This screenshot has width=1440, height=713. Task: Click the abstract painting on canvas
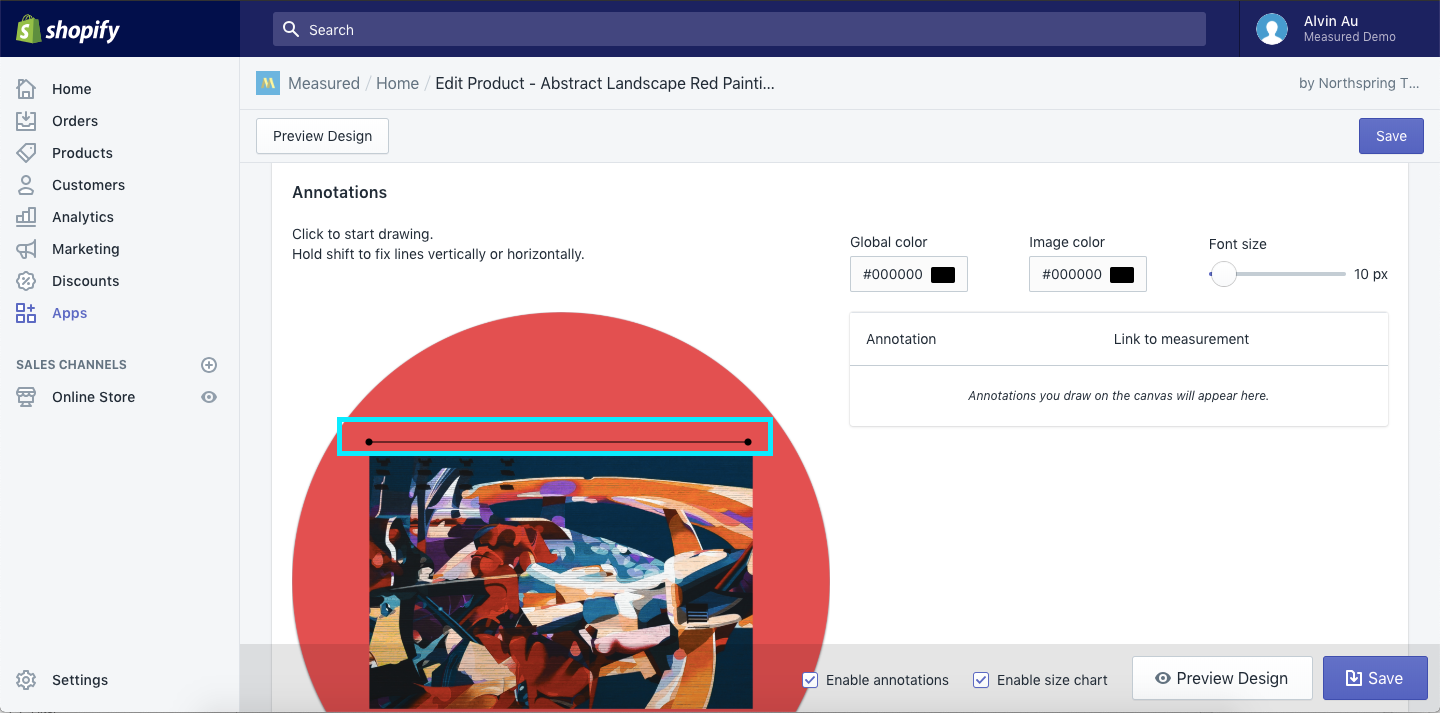point(561,582)
